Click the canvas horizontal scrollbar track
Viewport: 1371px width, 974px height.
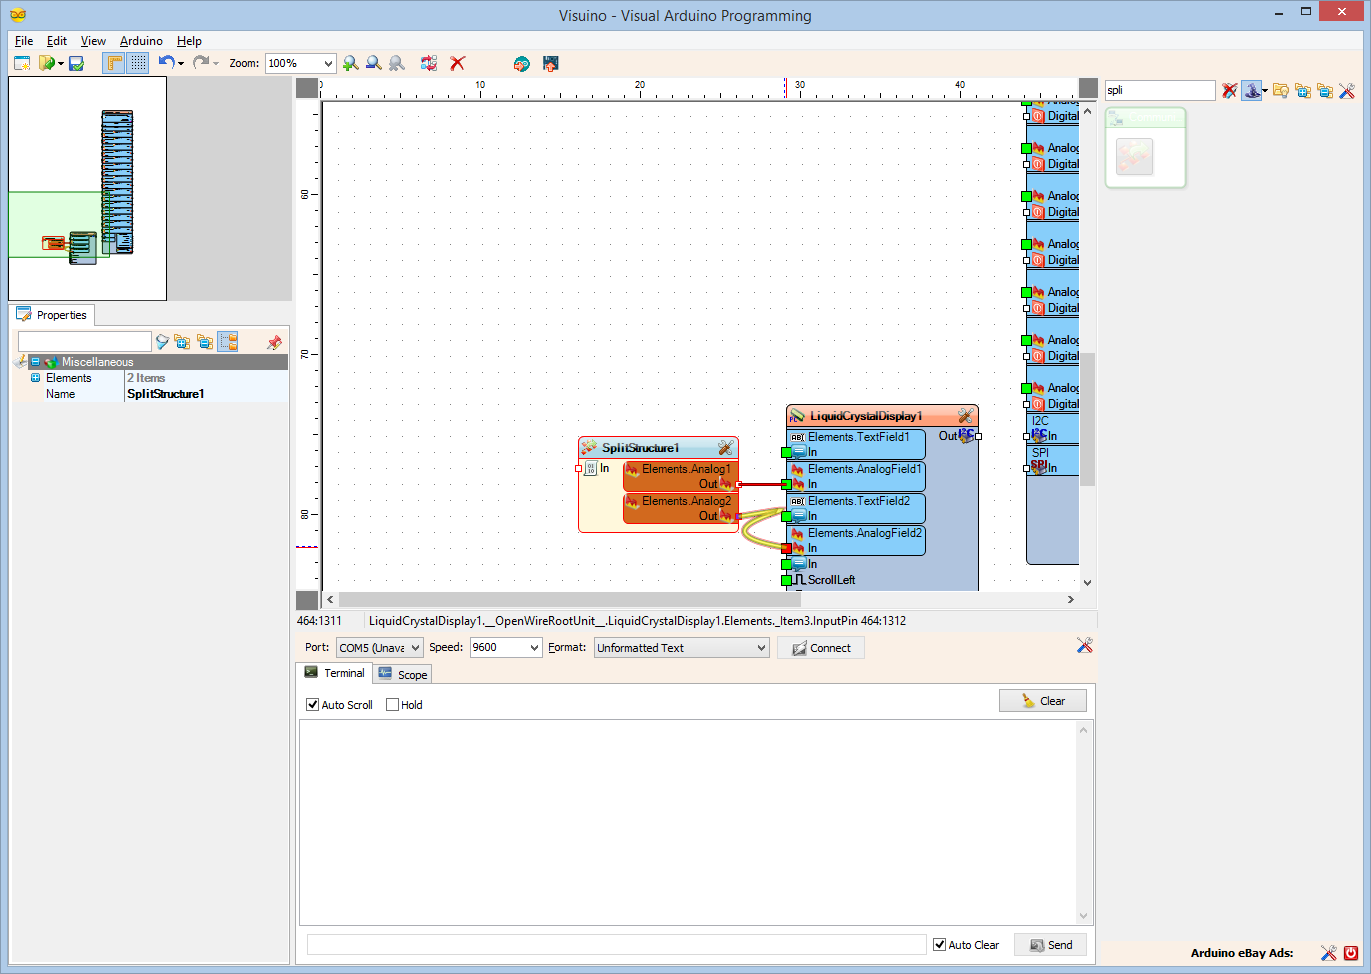[x=700, y=600]
